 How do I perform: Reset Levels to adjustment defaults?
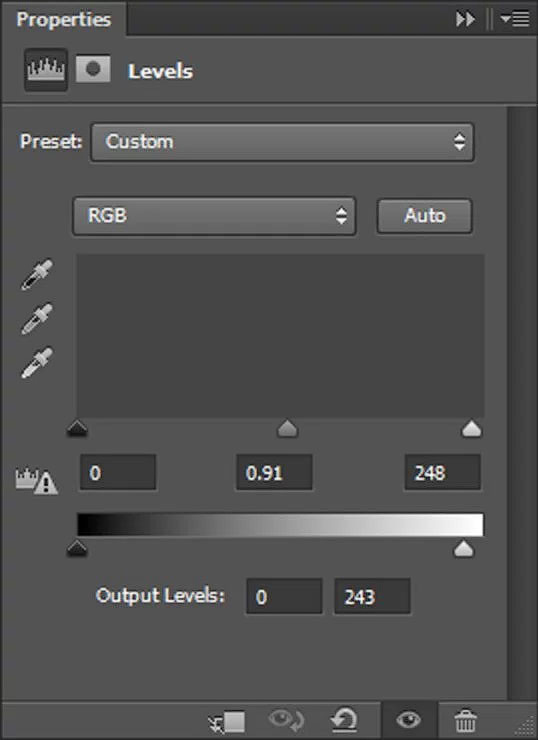coord(344,720)
